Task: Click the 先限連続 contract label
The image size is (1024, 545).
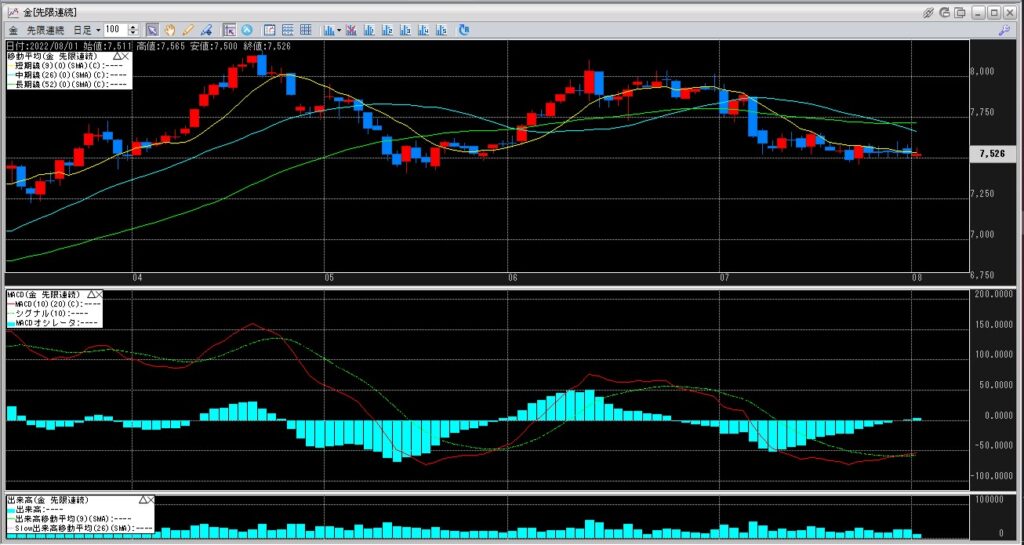Action: tap(44, 30)
